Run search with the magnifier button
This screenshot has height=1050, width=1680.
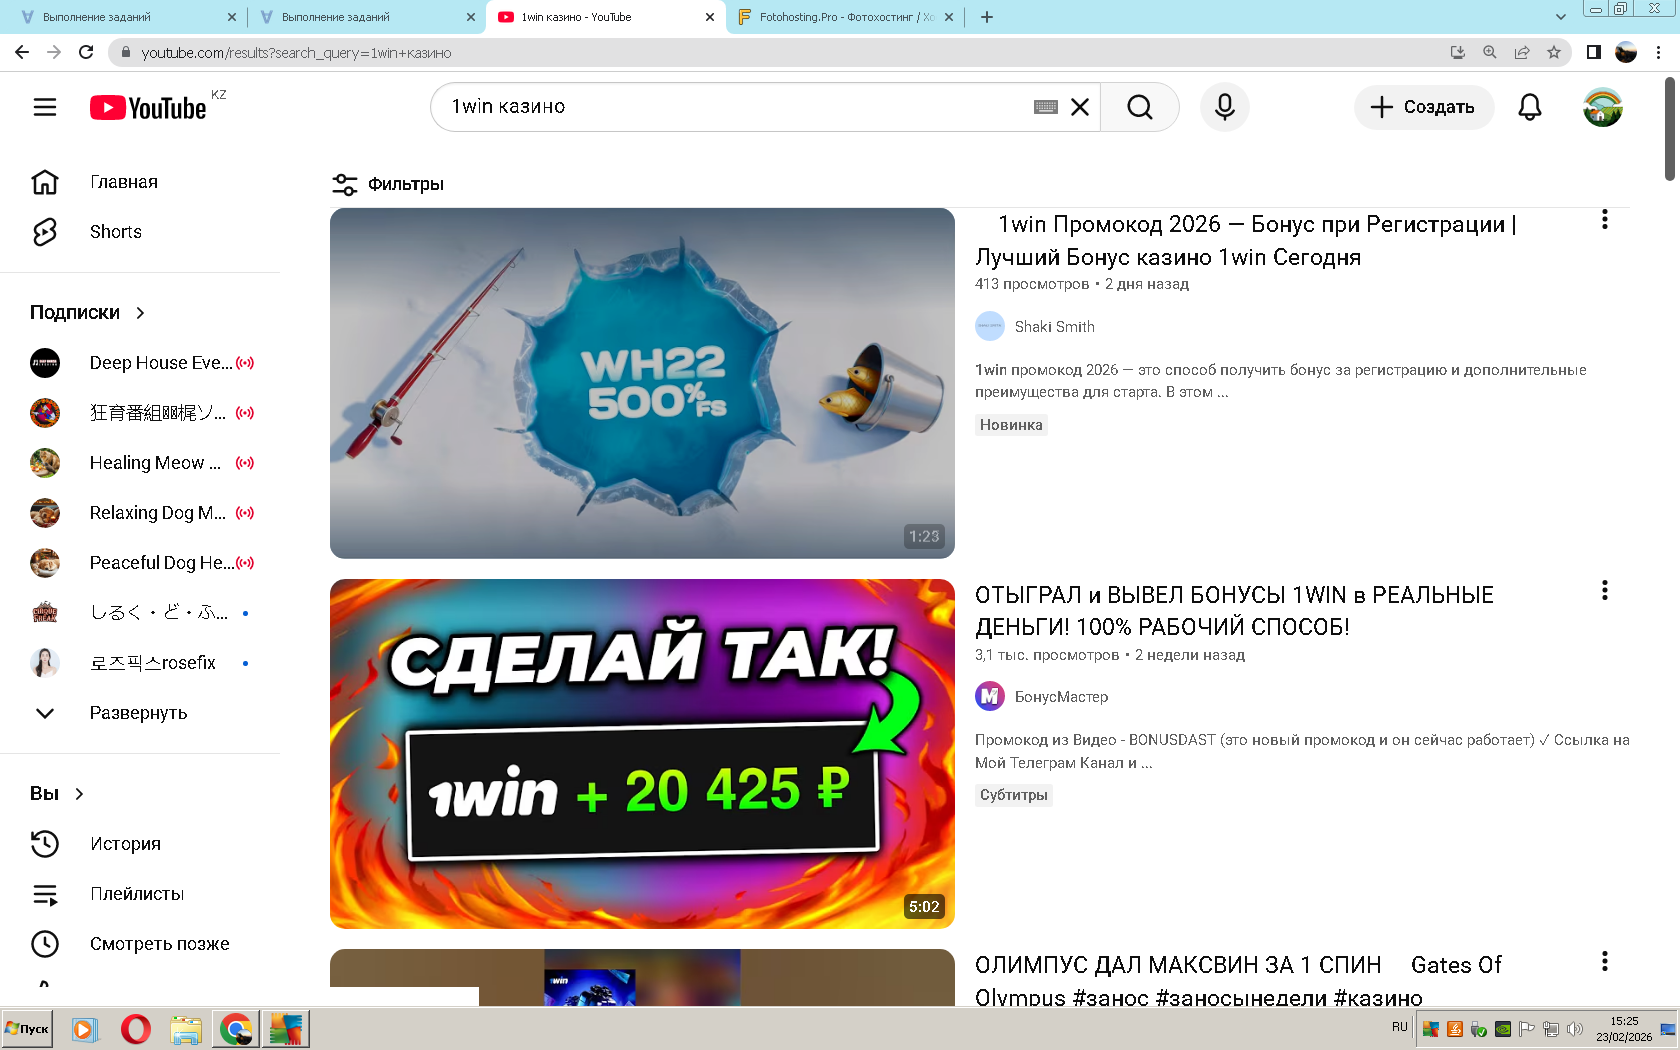(x=1140, y=107)
